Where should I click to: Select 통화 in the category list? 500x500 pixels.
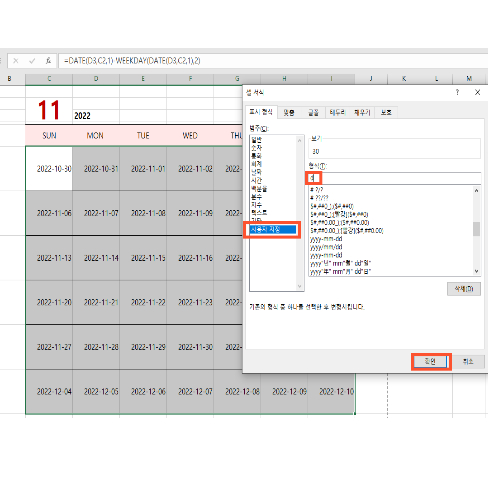coord(256,156)
